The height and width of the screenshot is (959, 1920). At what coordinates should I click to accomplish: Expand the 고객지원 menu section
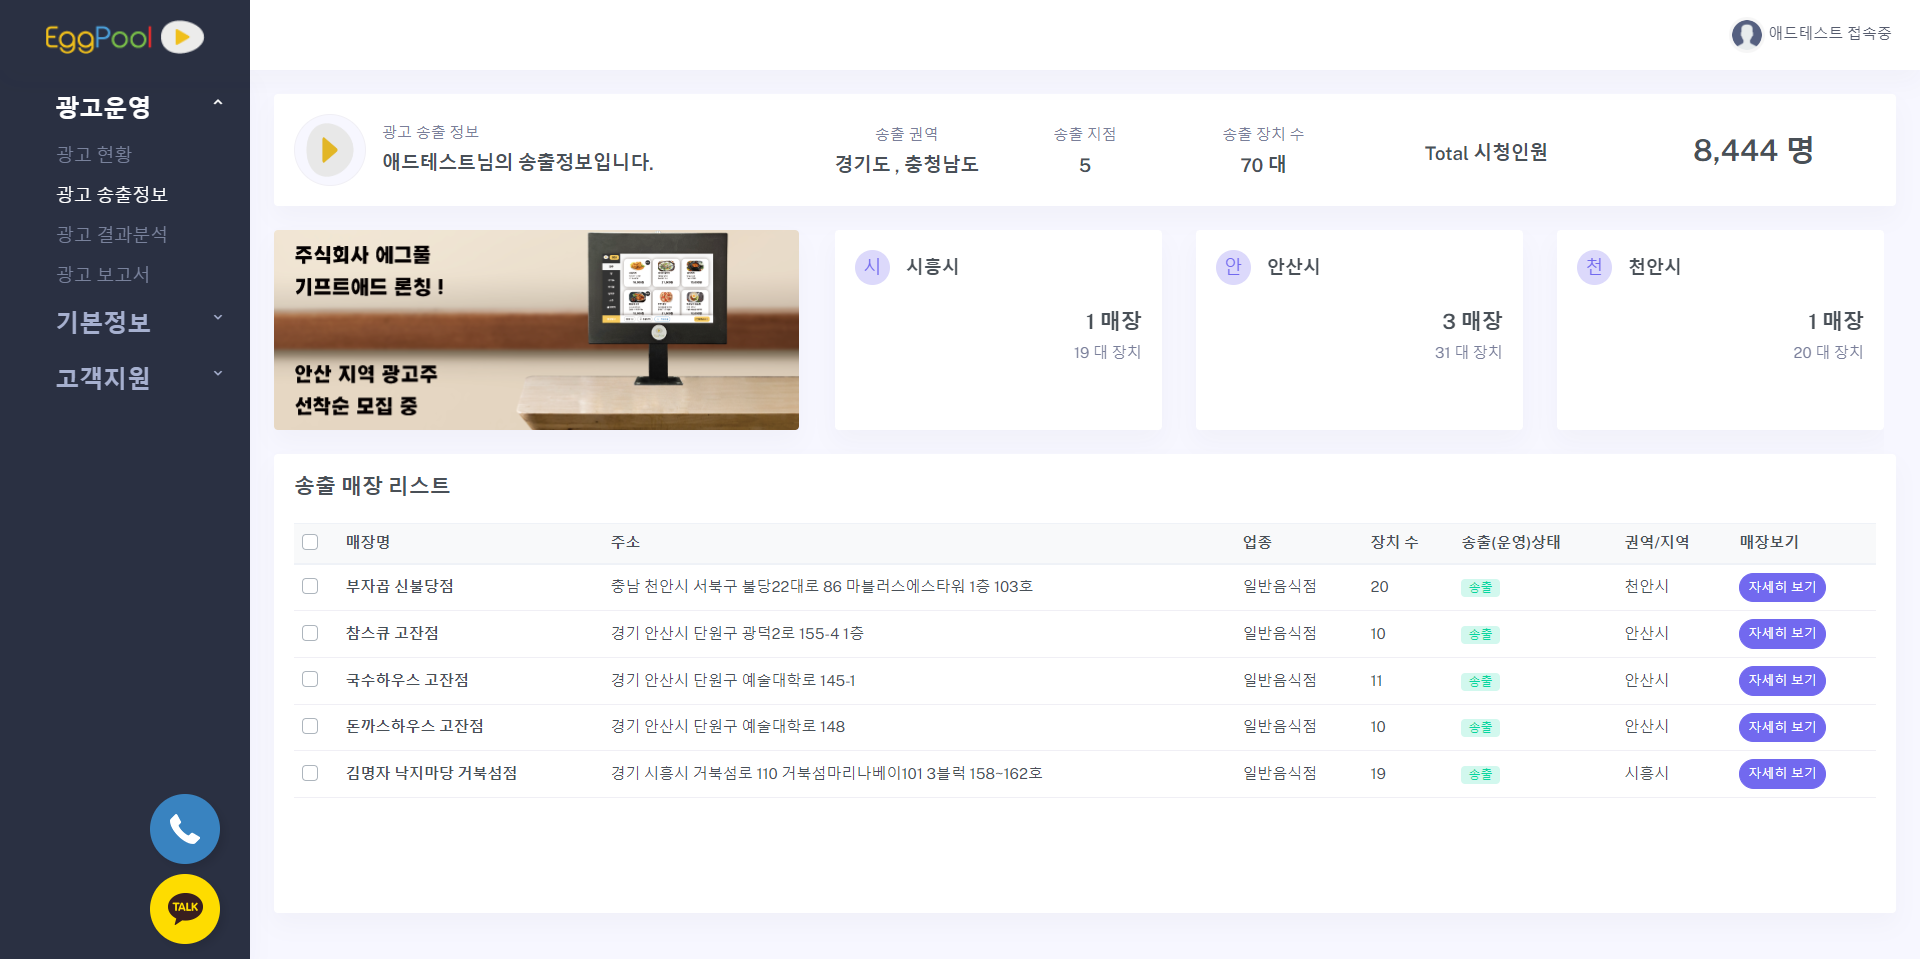tap(139, 378)
